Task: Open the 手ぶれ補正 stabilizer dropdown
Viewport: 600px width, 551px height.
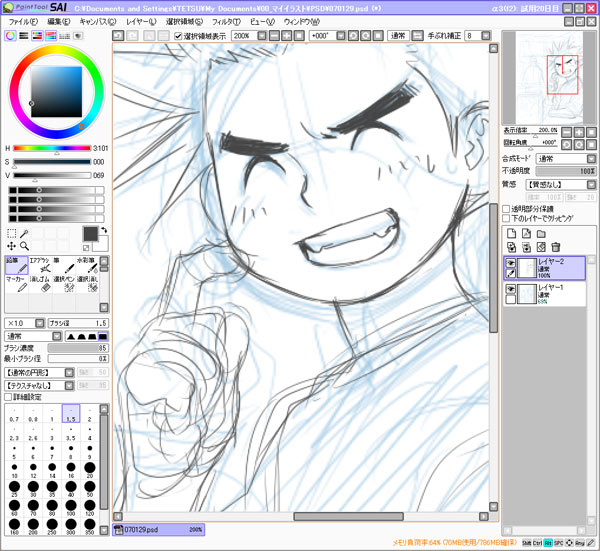Action: tap(486, 36)
